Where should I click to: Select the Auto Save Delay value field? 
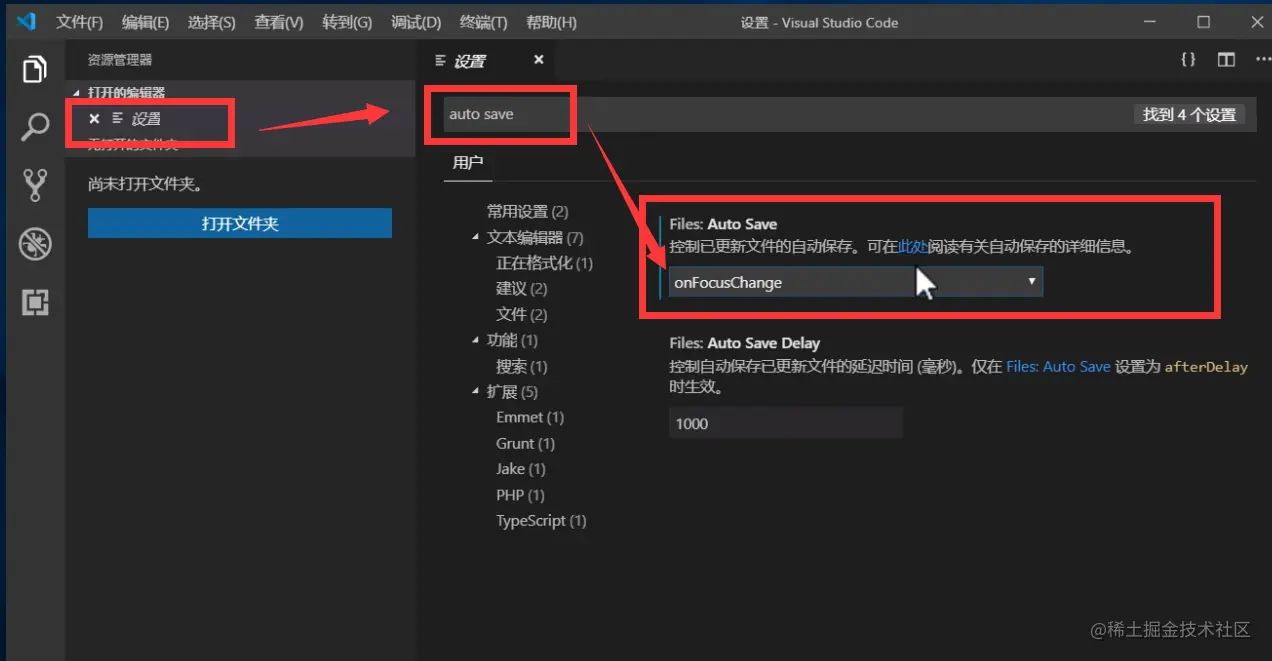pos(785,423)
